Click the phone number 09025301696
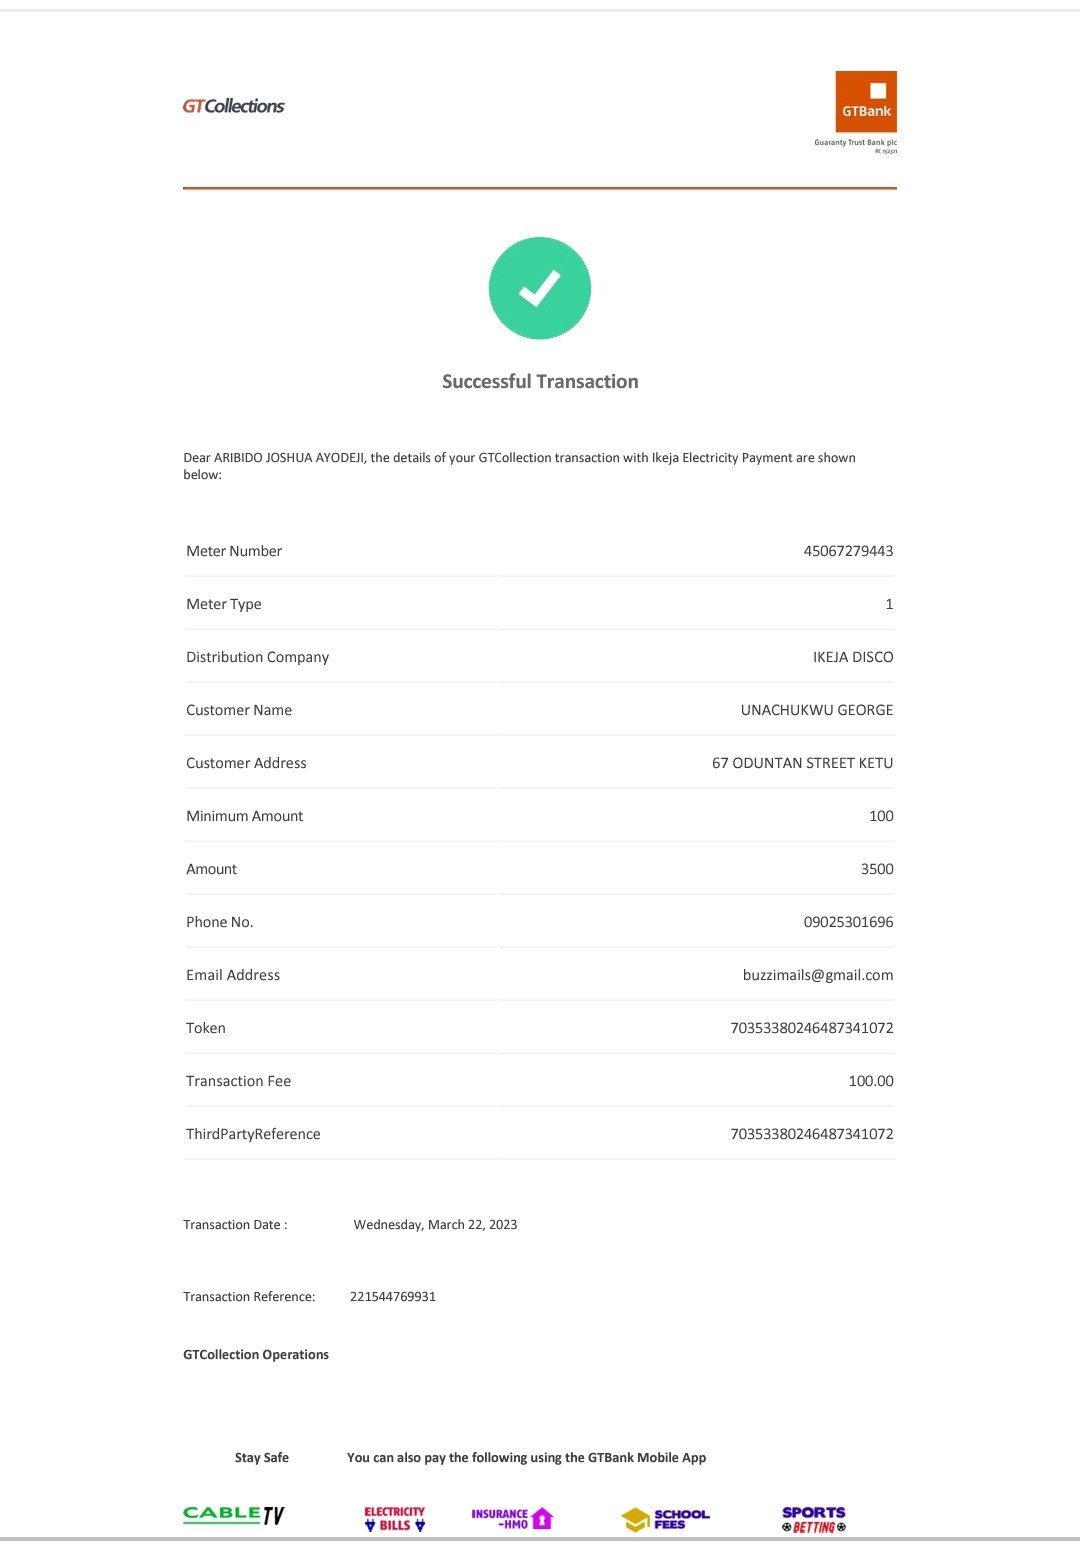The image size is (1080, 1557). pos(848,922)
